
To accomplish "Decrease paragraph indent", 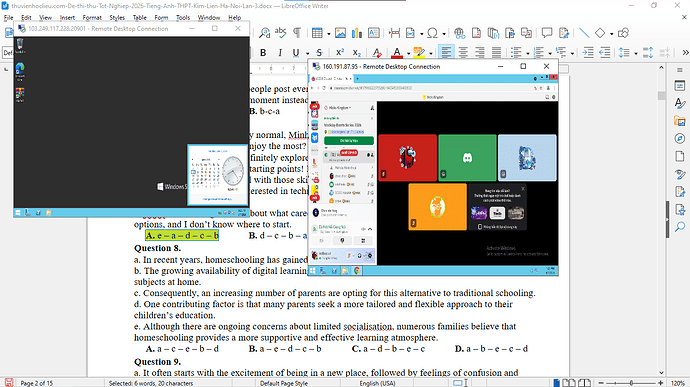I will (605, 53).
